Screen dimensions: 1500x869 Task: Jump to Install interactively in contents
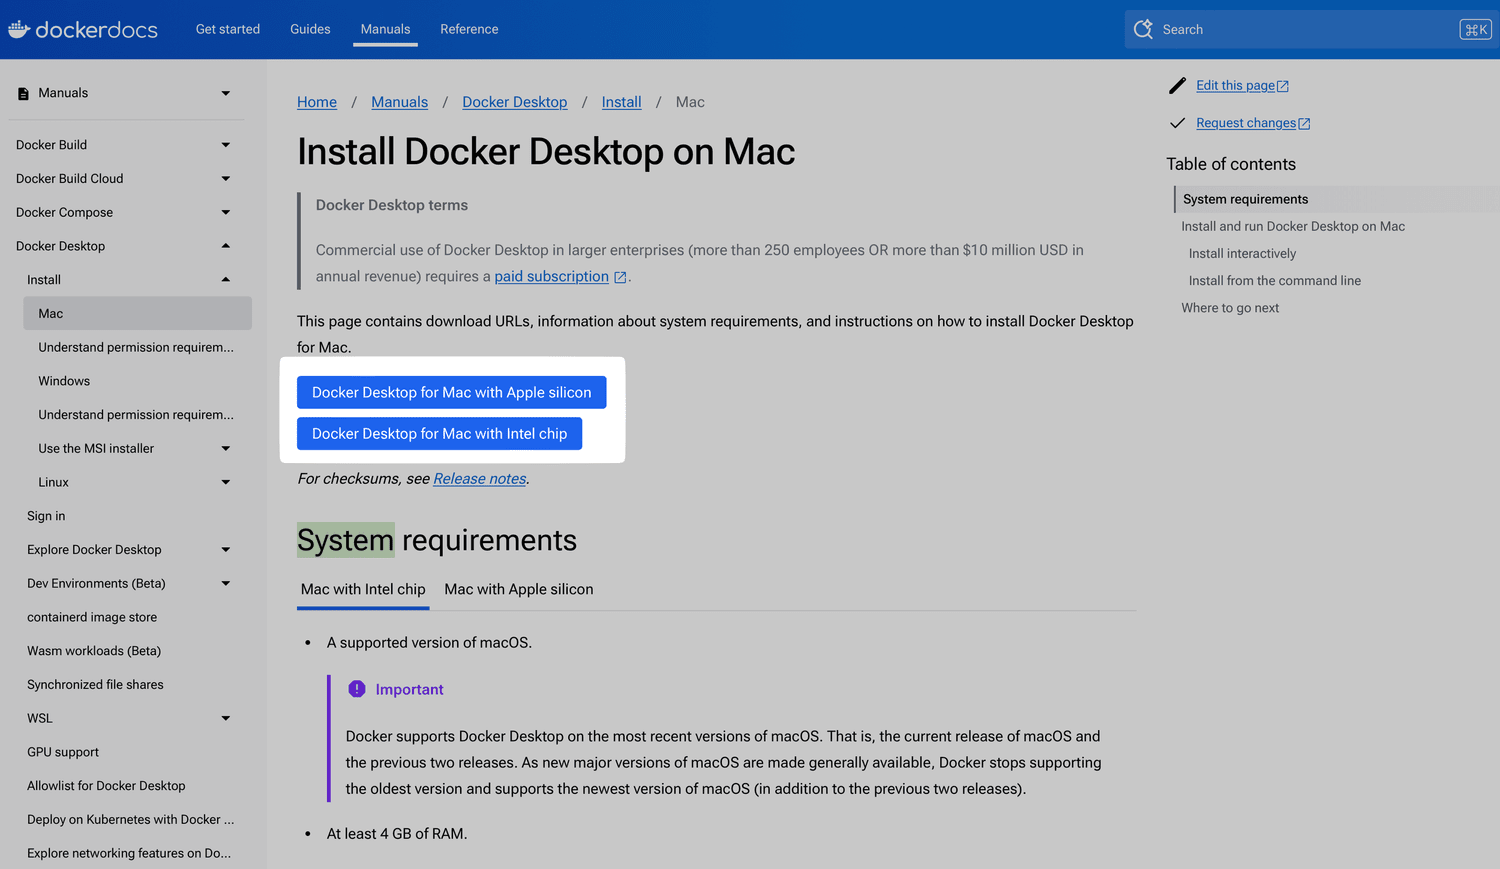tap(1242, 253)
